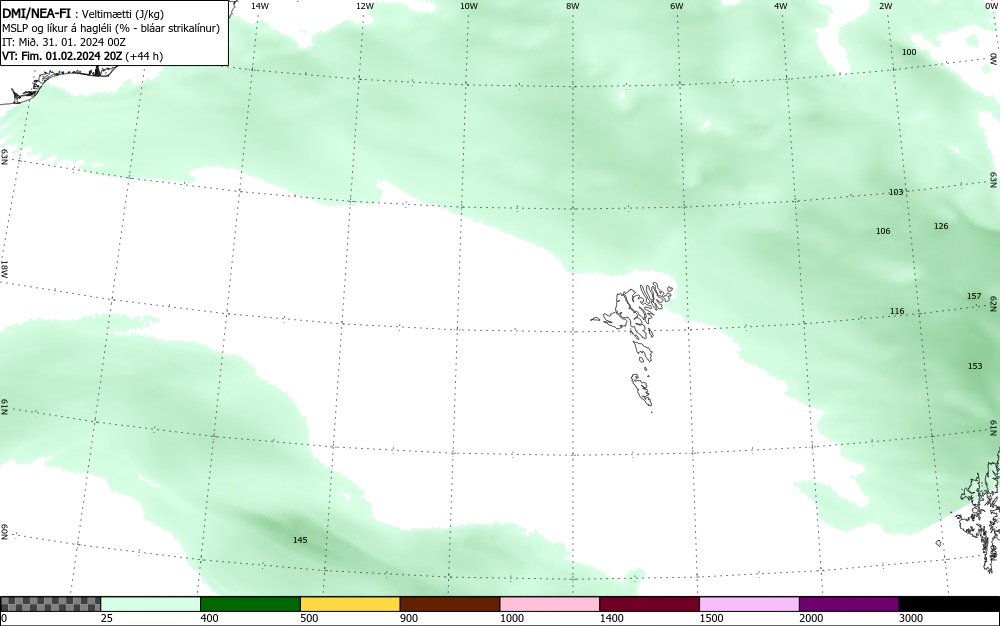Click the pink 1000-1400 legend swatch
This screenshot has width=1000, height=626.
[x=550, y=604]
